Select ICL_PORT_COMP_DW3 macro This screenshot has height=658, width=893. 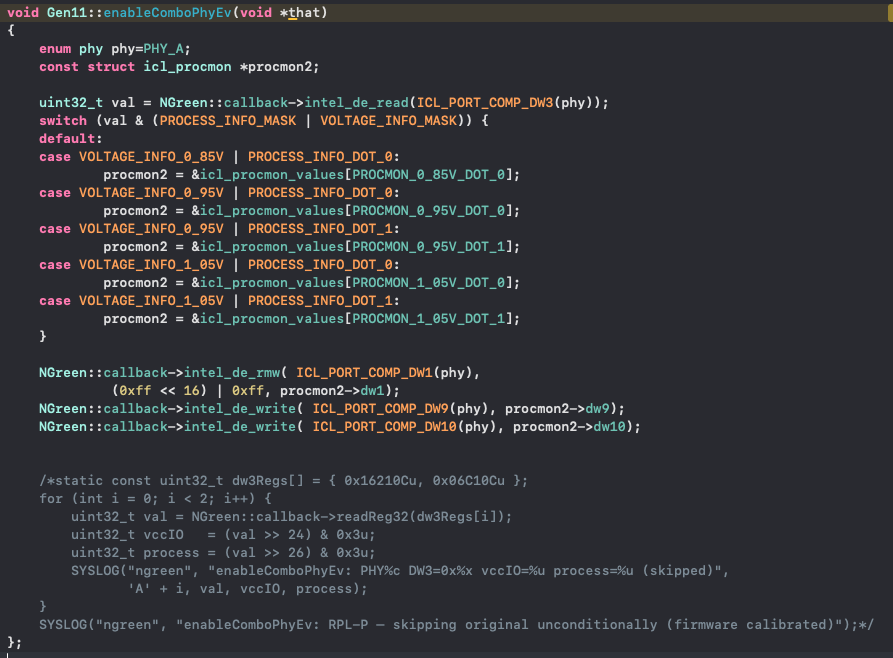coord(485,103)
